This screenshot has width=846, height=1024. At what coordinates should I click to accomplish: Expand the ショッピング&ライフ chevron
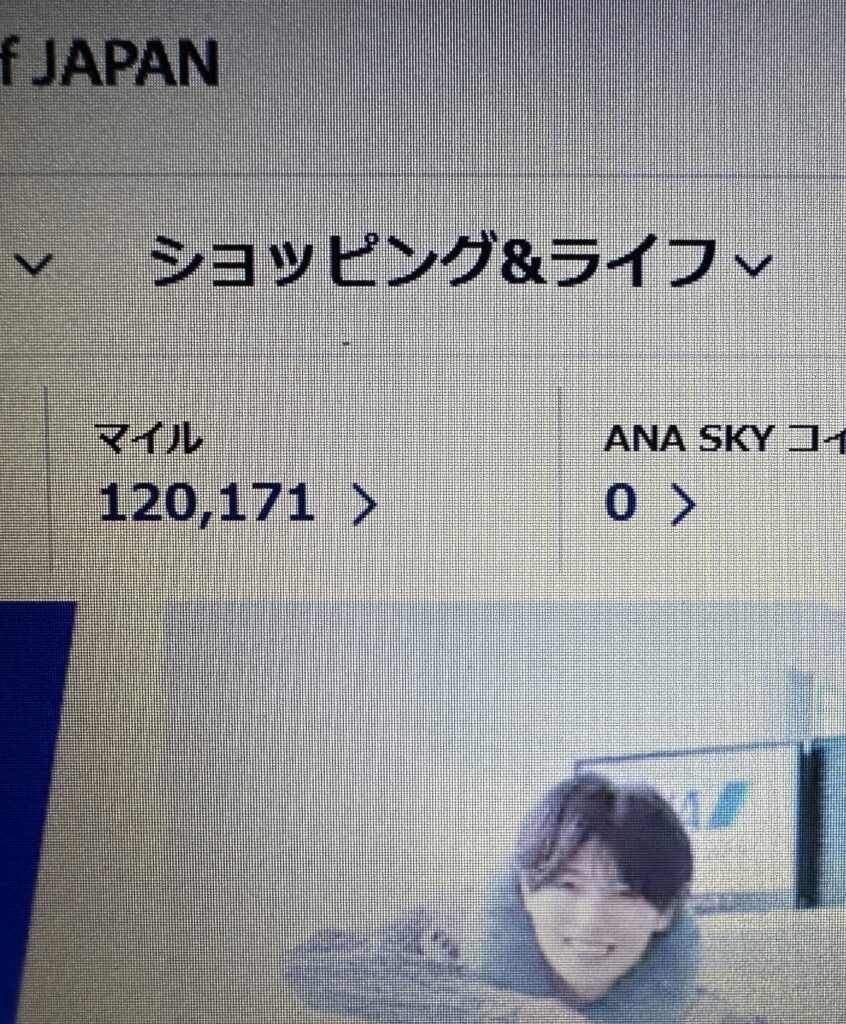coord(753,266)
